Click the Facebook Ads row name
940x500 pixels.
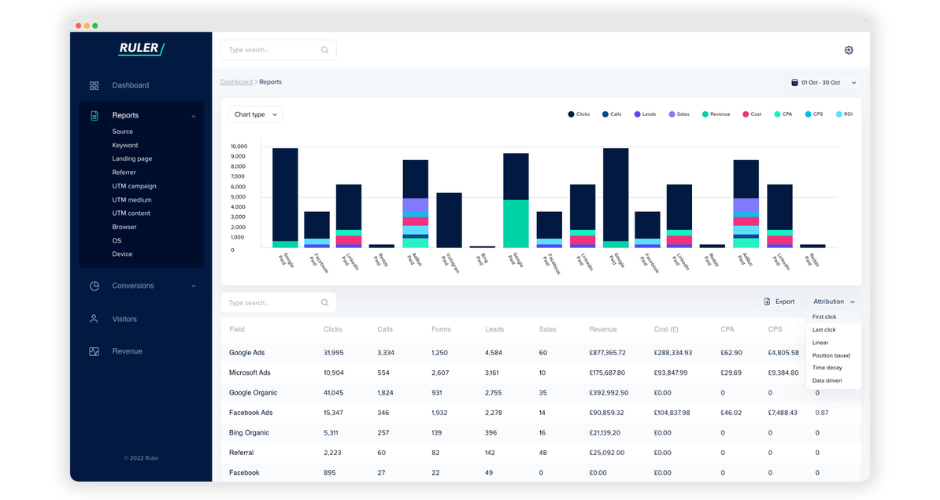[251, 412]
